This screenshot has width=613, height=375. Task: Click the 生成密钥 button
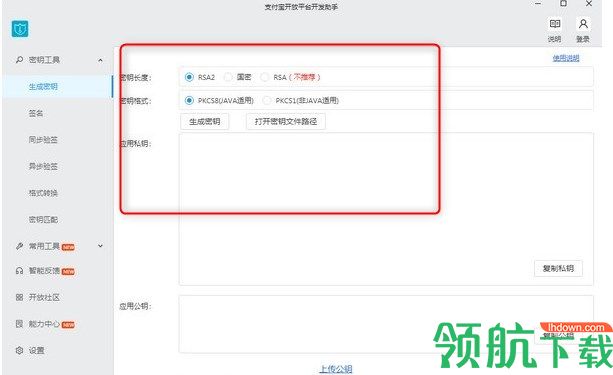204,122
